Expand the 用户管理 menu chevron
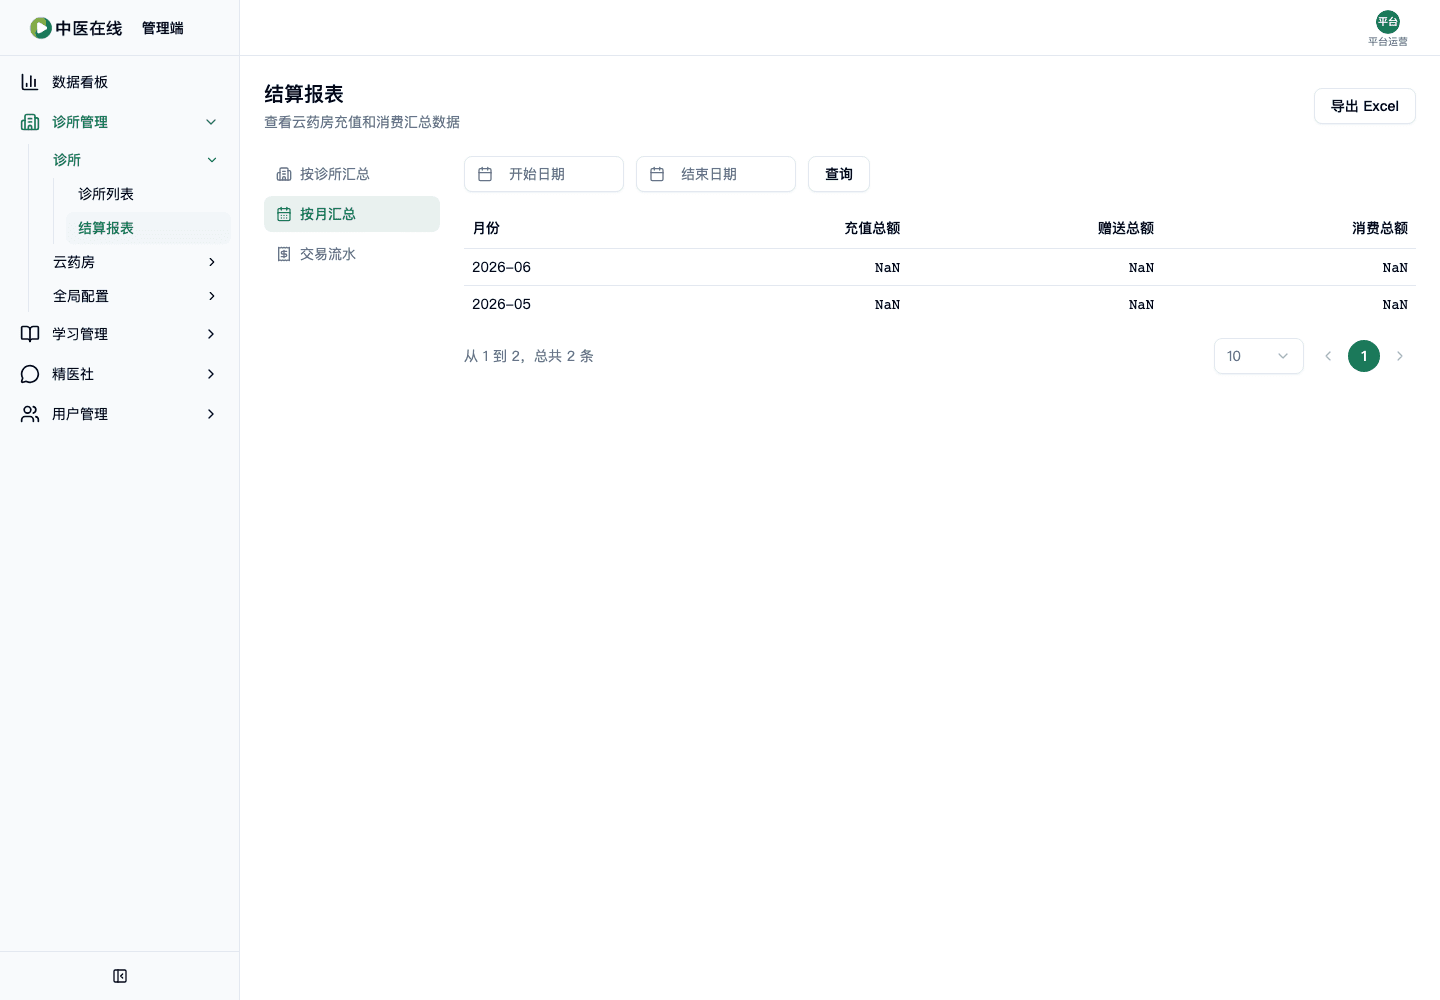The width and height of the screenshot is (1440, 1000). tap(211, 414)
